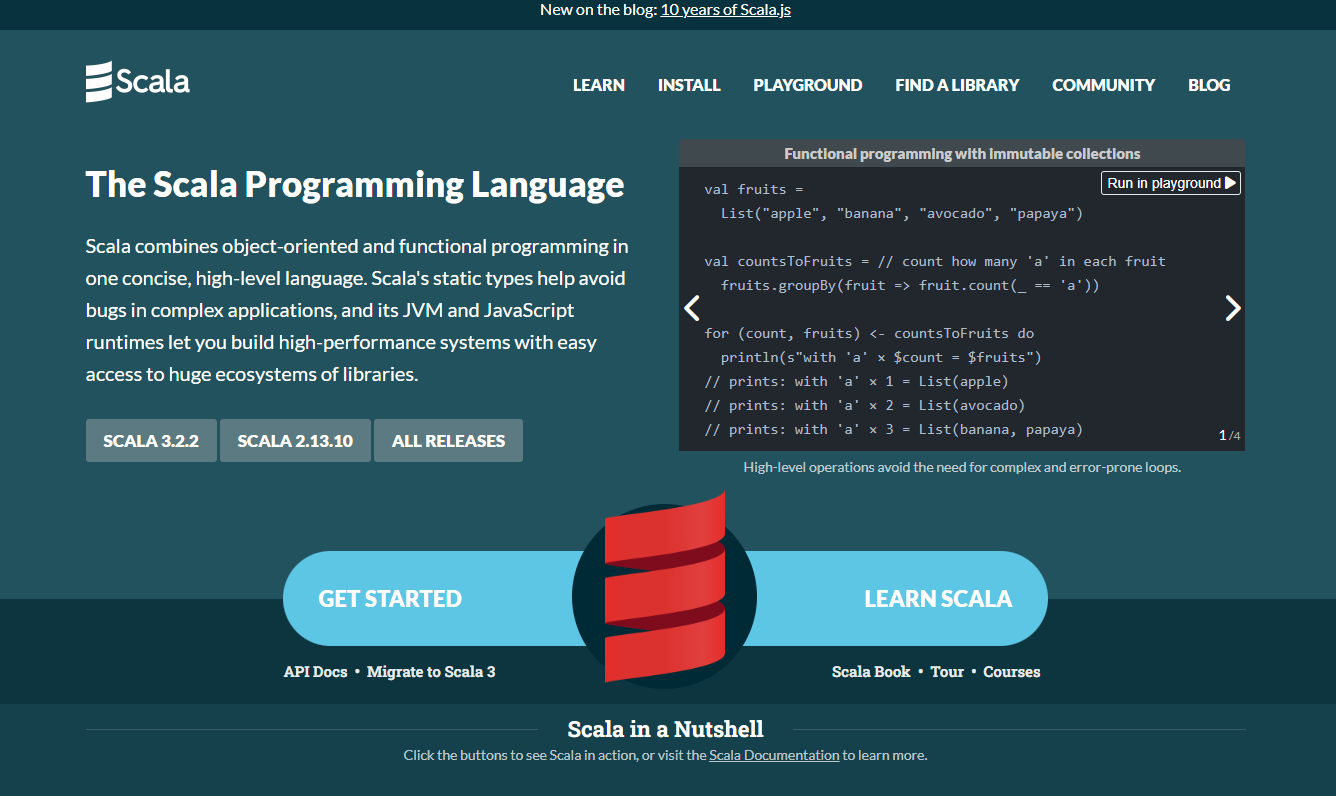Click the SCALA 3.2.2 release button

tap(151, 441)
